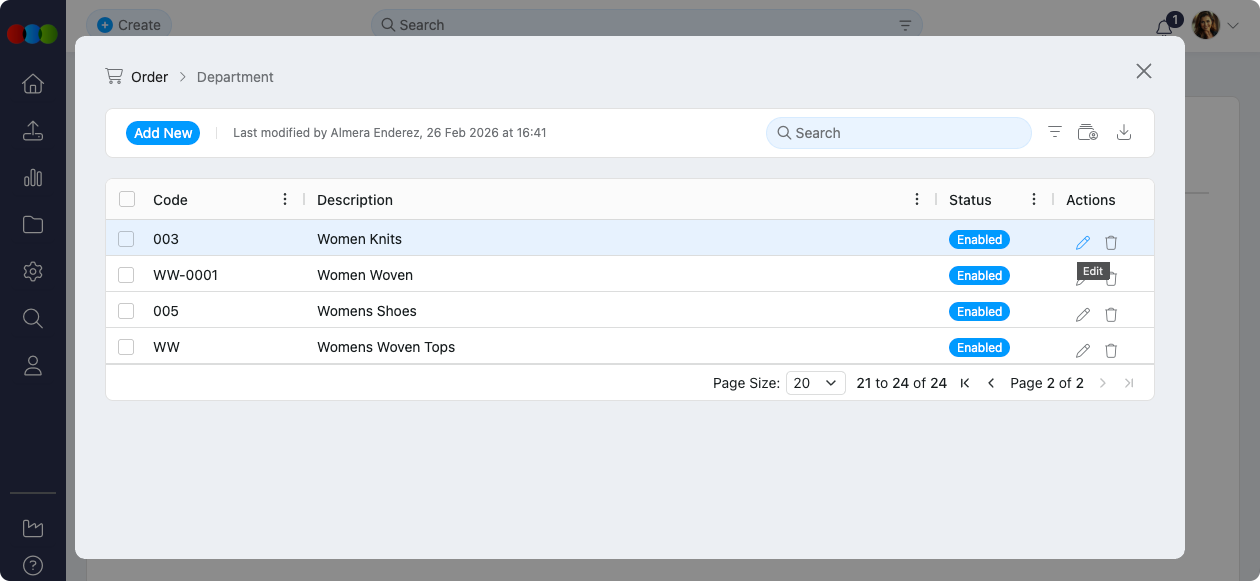The image size is (1260, 581).
Task: Click the department Search field
Action: click(x=898, y=133)
